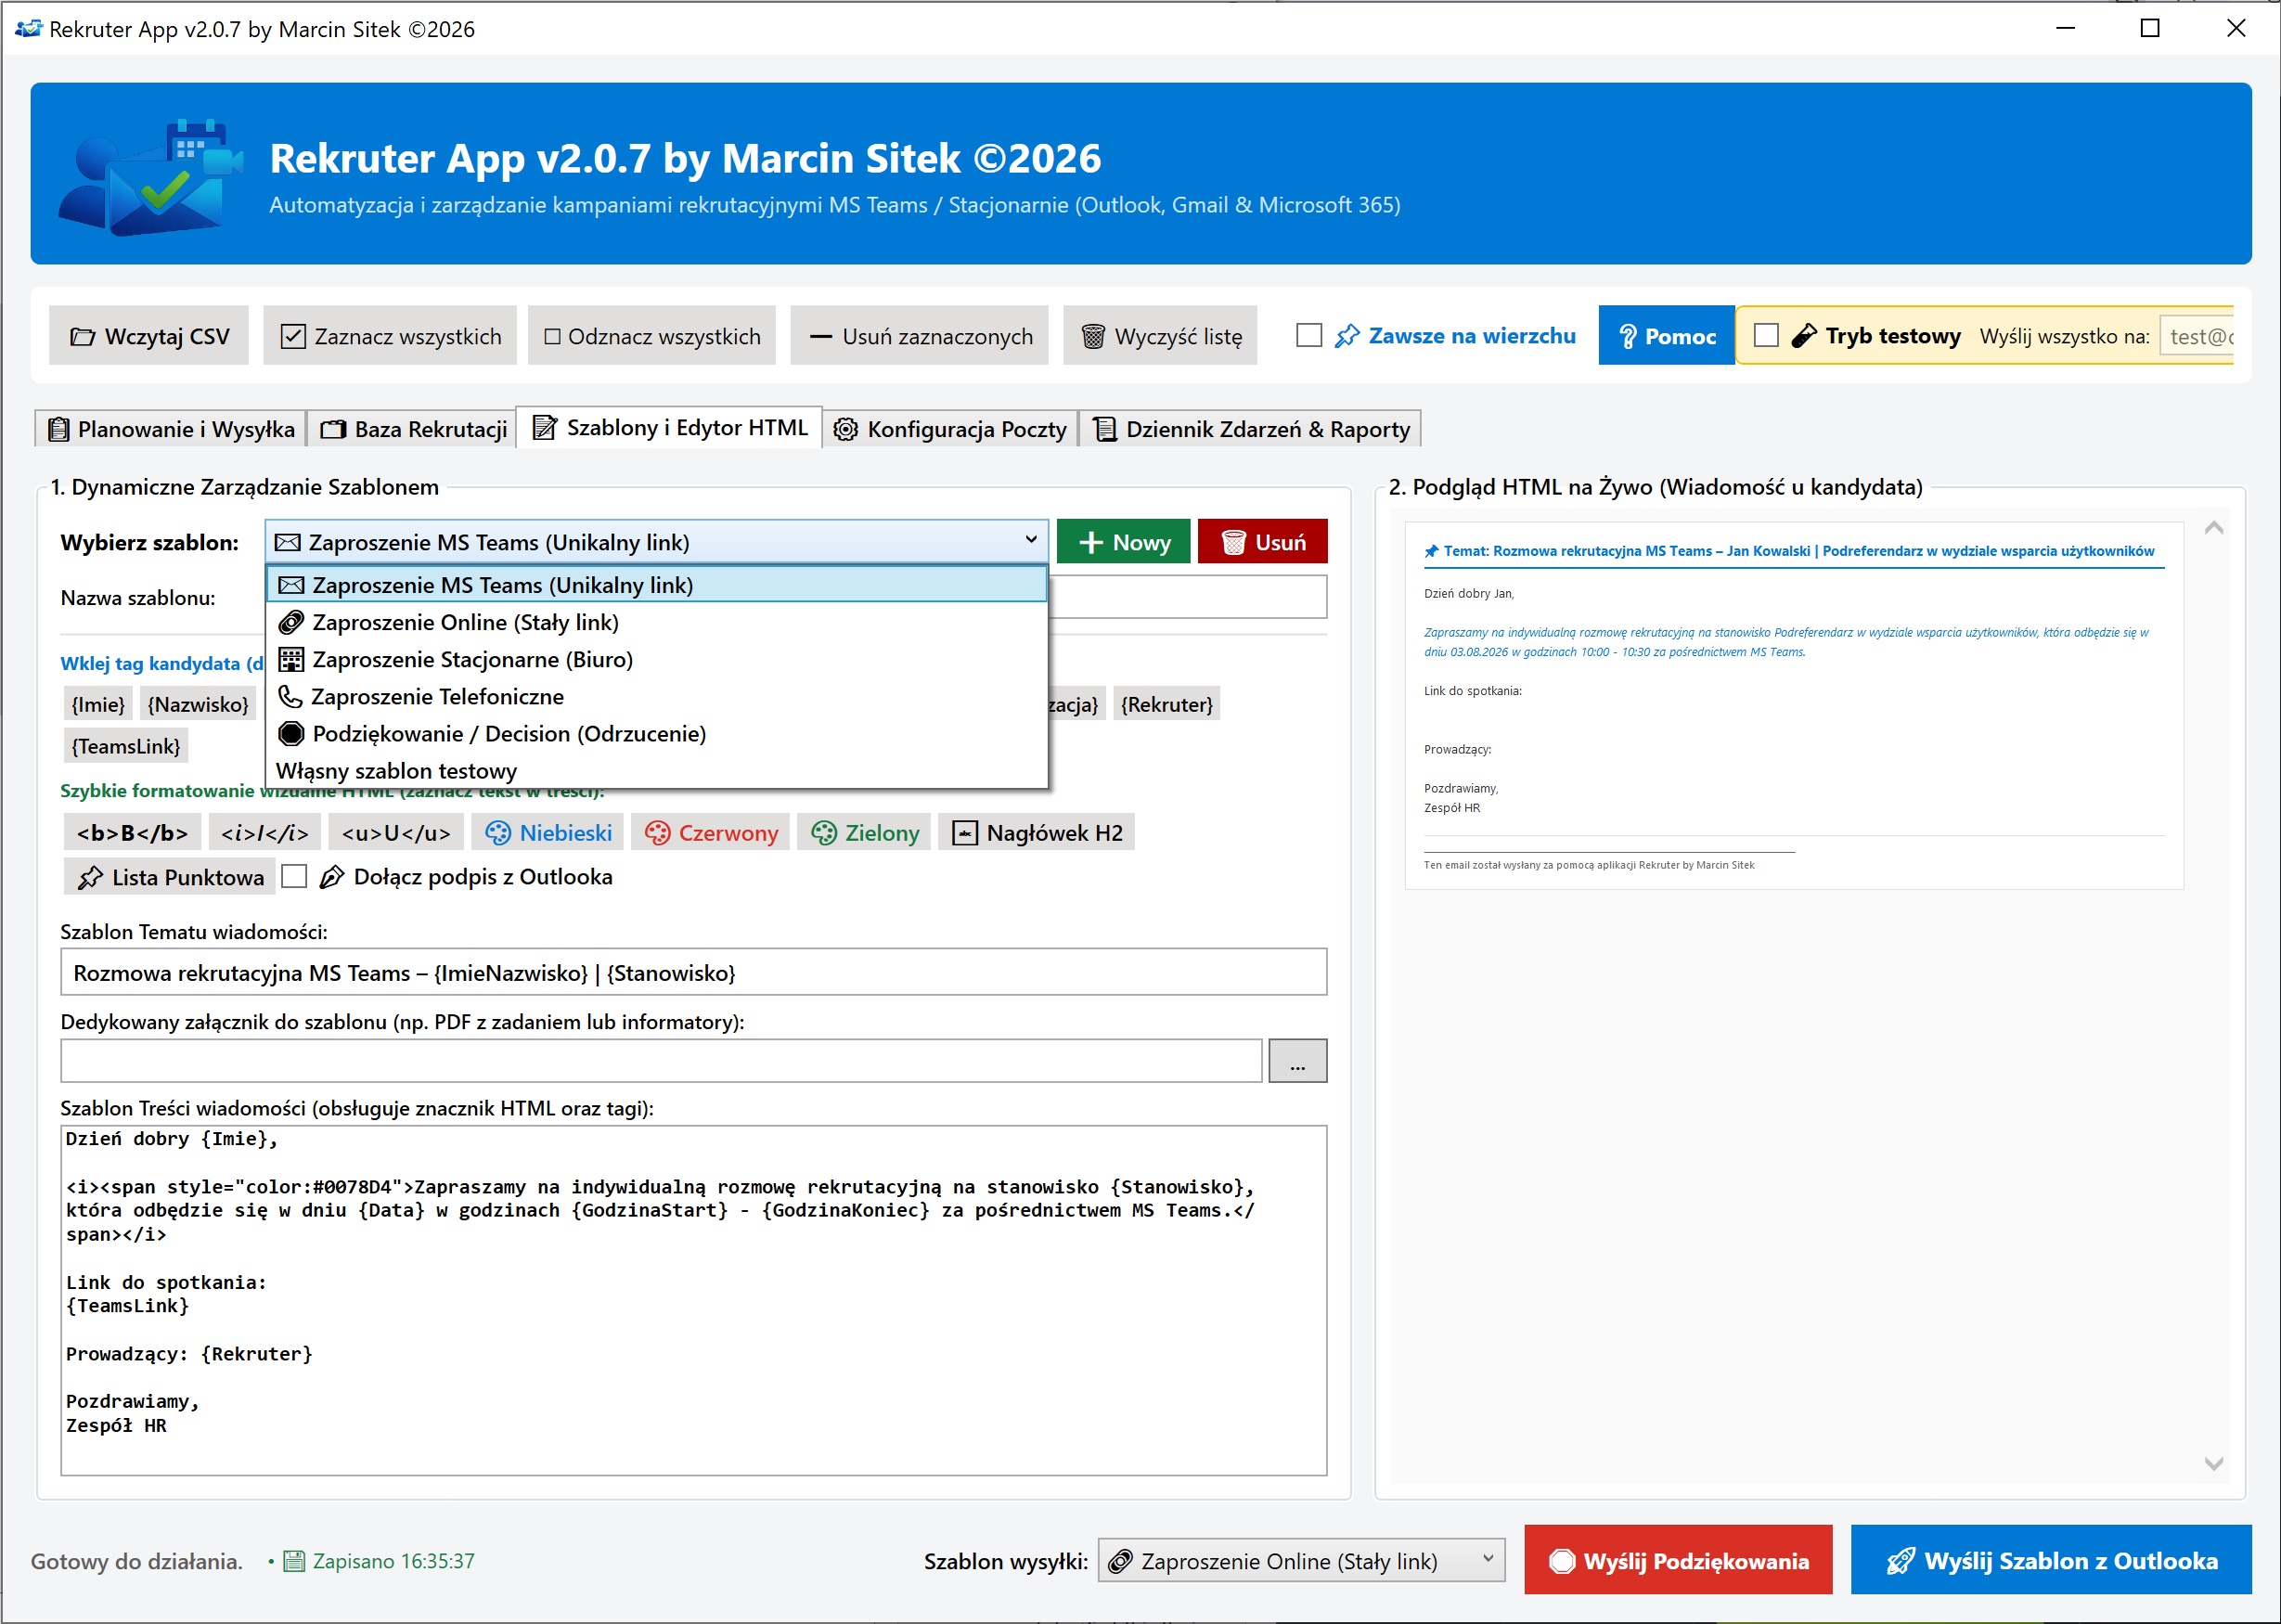Click Usuń zaznaczonych button
This screenshot has width=2281, height=1624.
920,336
